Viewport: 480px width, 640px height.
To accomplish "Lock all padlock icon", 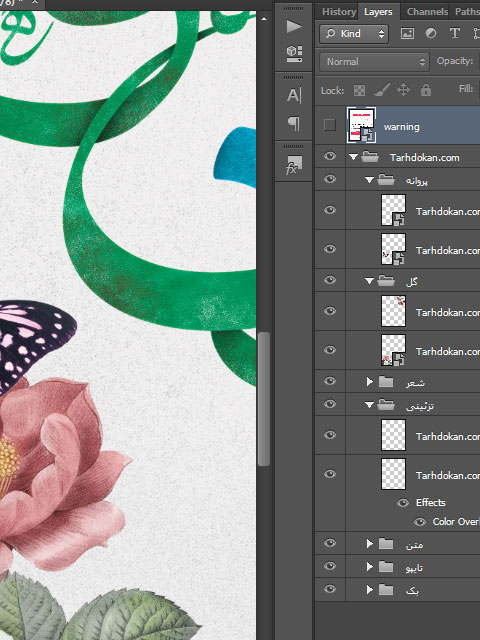I will pos(426,90).
